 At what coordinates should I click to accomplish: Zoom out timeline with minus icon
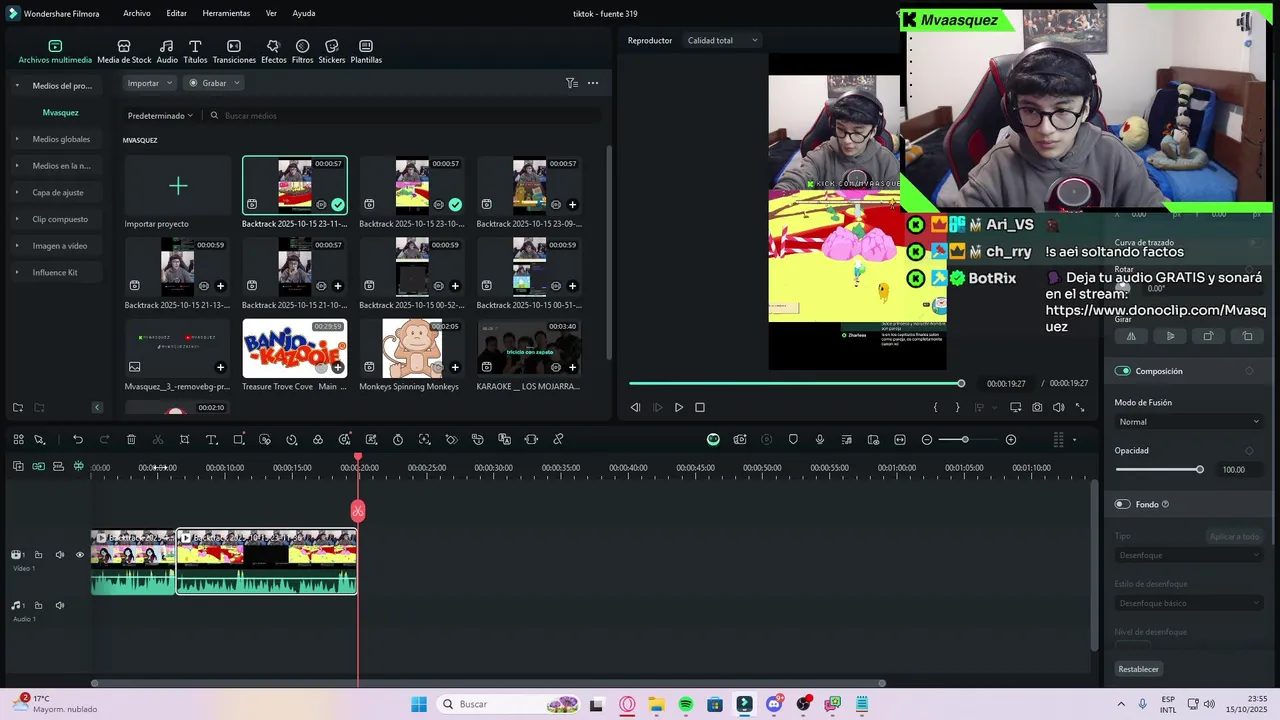pyautogui.click(x=927, y=440)
